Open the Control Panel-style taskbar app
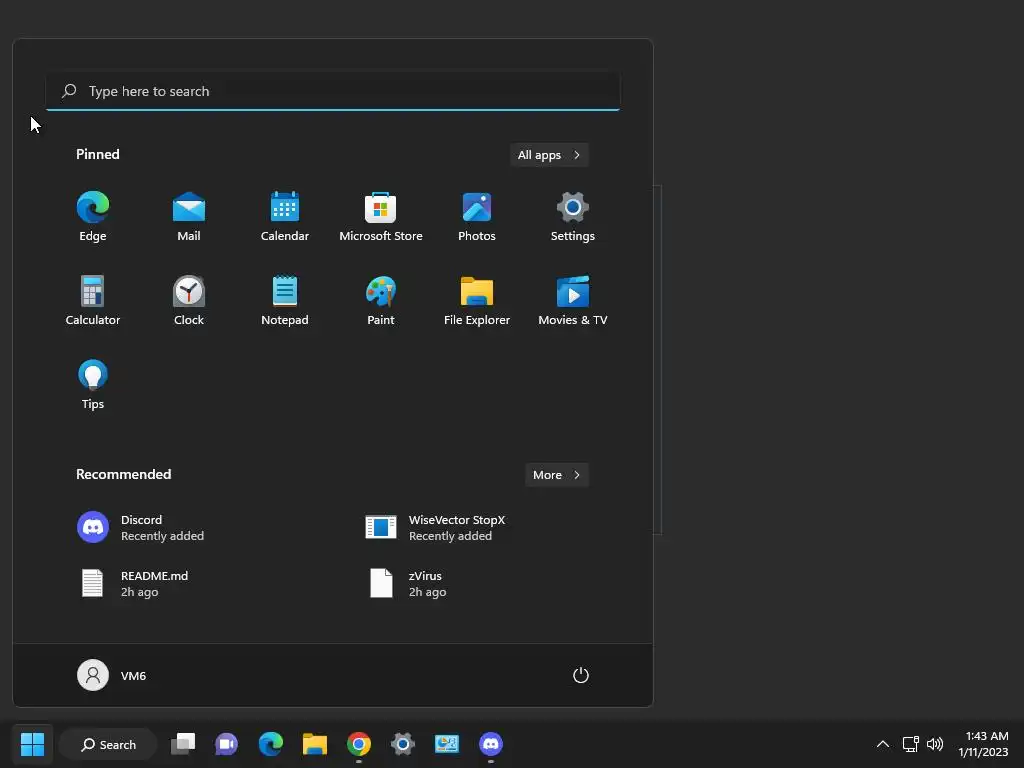1024x768 pixels. [447, 744]
